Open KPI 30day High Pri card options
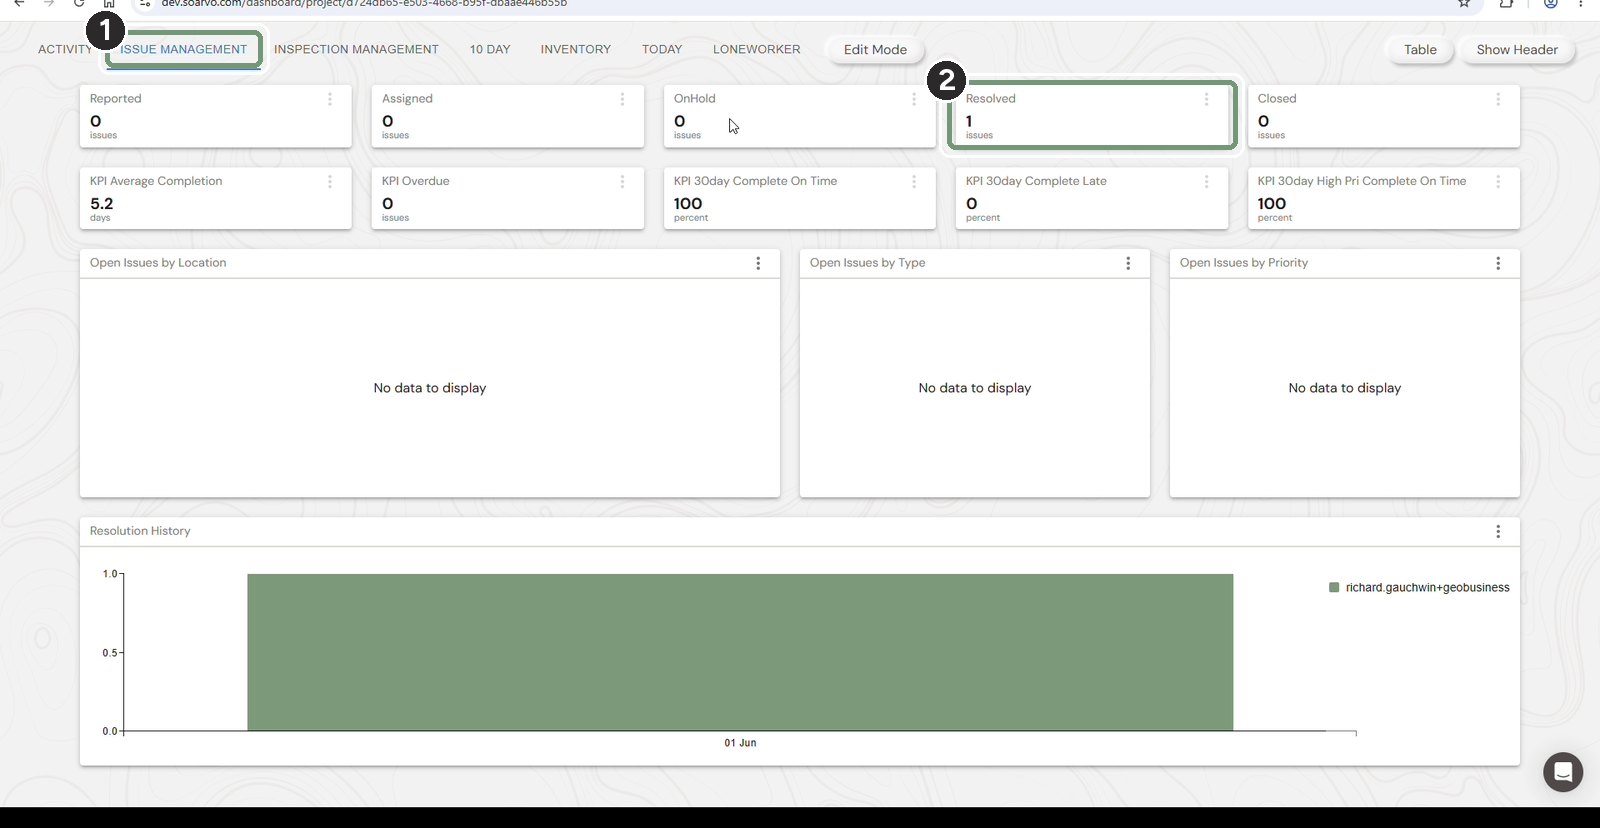 1498,181
